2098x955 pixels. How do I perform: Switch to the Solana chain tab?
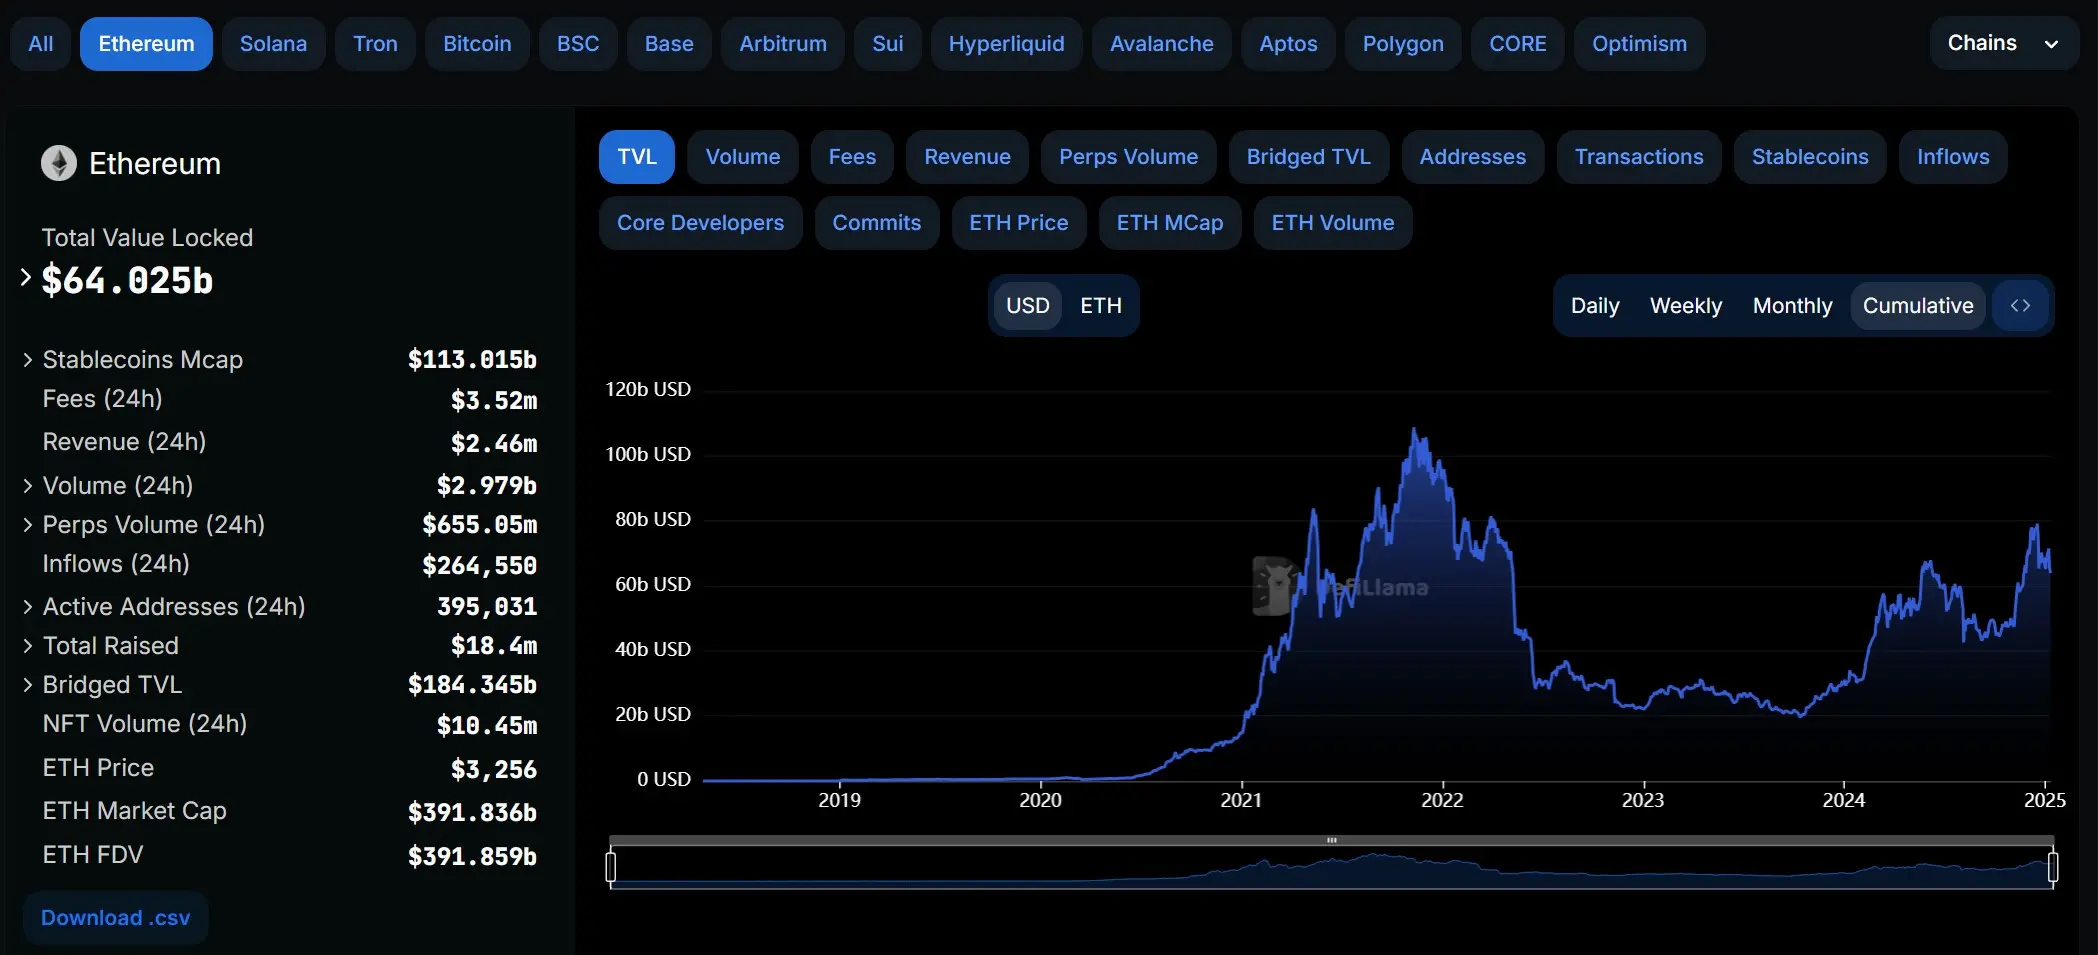273,44
